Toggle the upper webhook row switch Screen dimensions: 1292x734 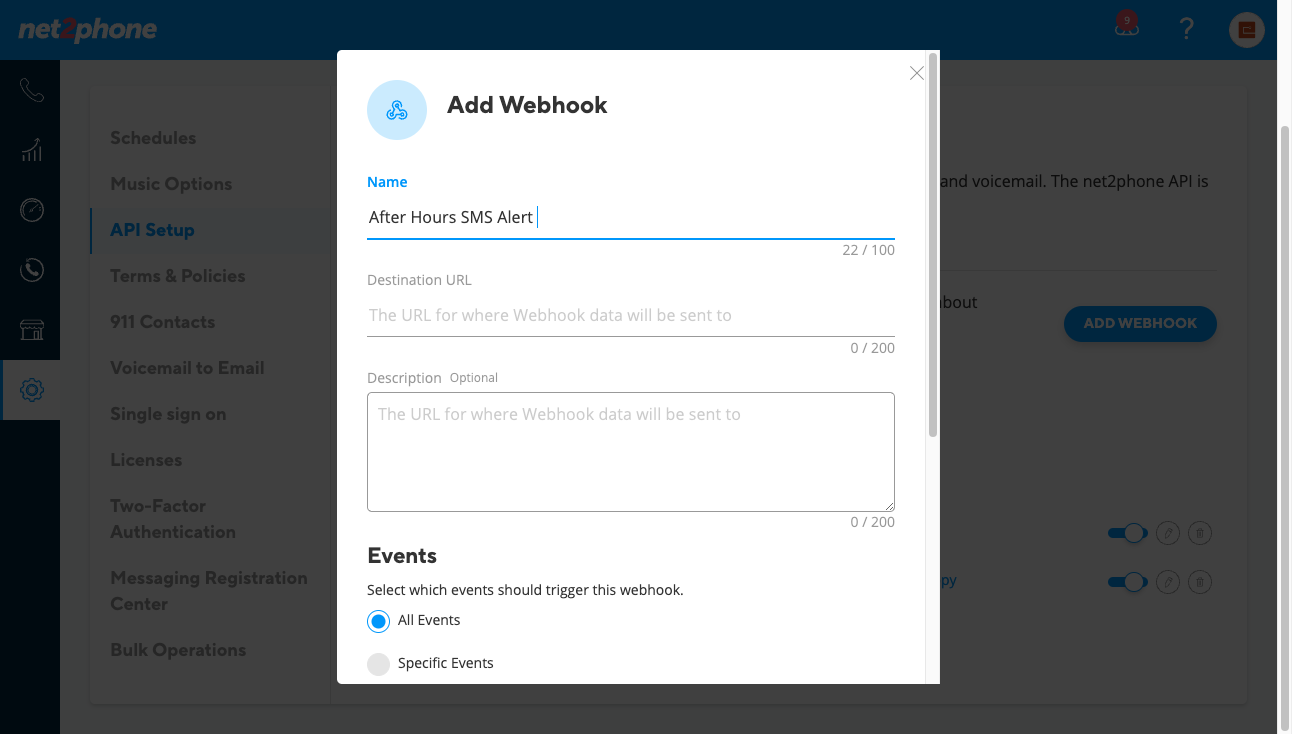point(1127,533)
